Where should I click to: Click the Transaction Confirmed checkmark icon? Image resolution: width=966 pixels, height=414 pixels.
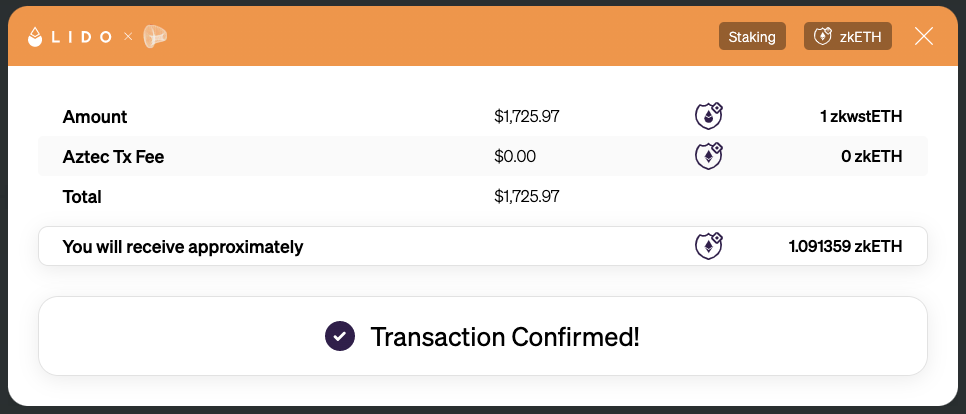[x=340, y=336]
